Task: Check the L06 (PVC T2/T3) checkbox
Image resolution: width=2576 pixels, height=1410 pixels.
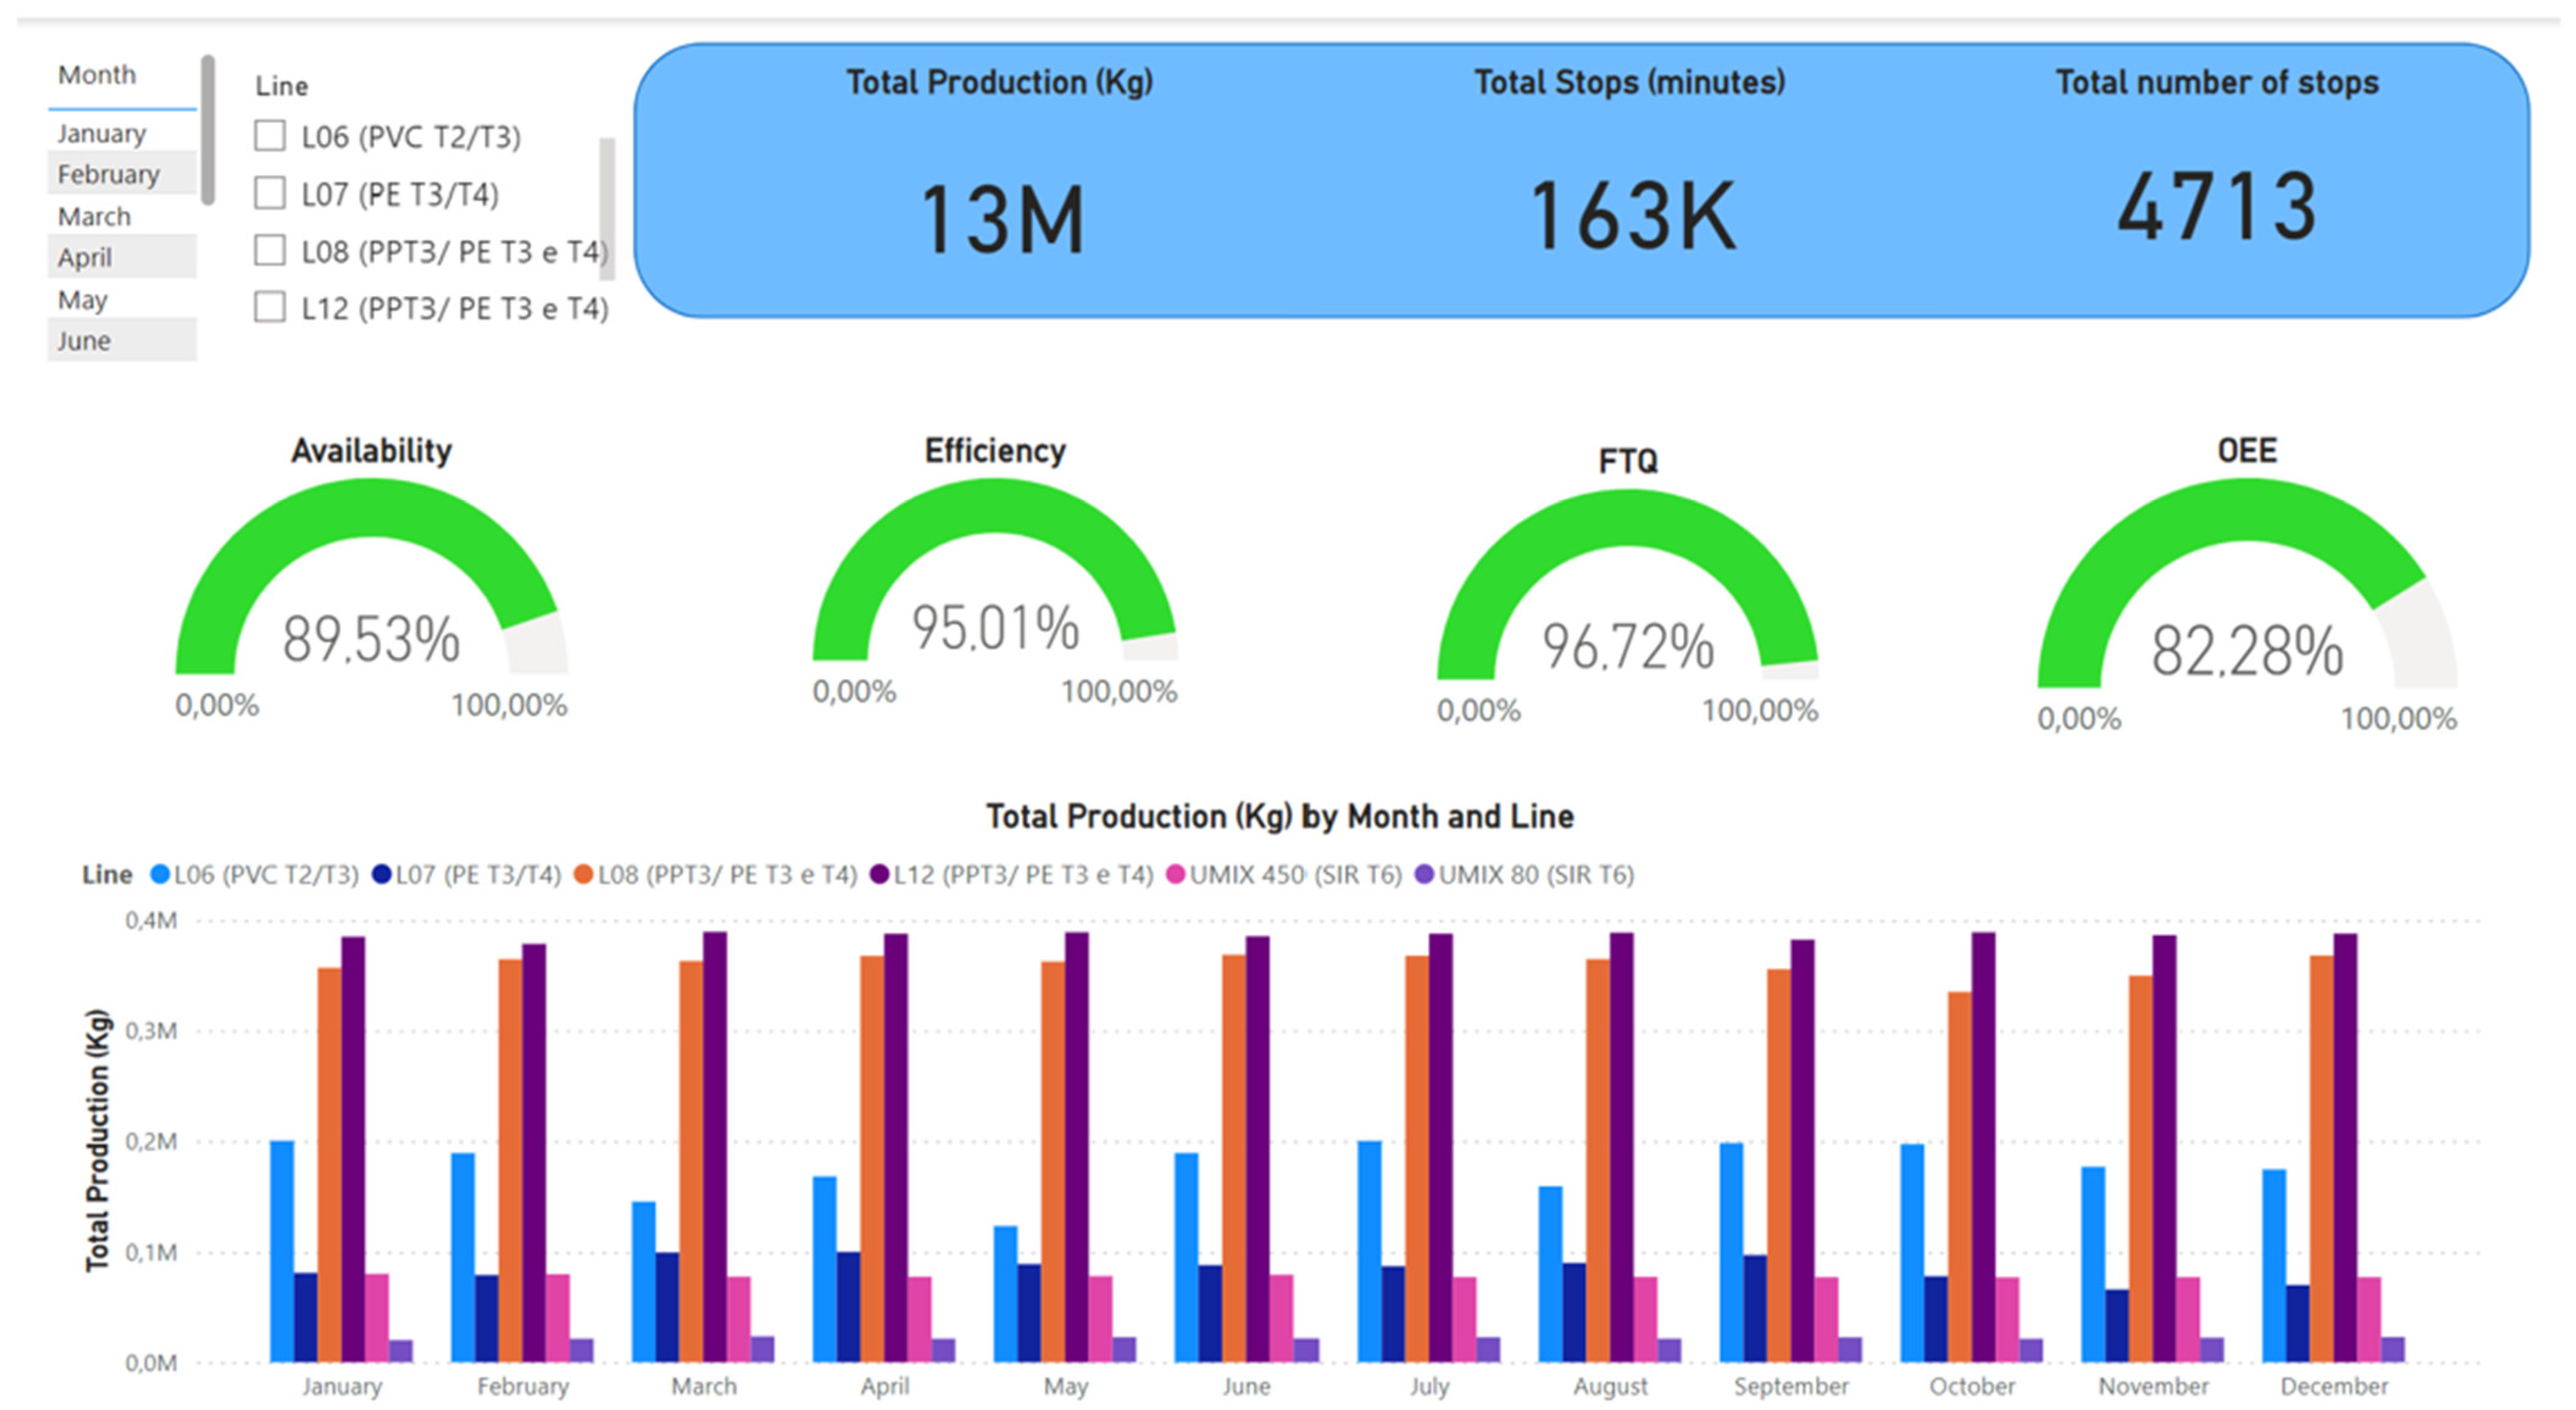Action: (269, 136)
